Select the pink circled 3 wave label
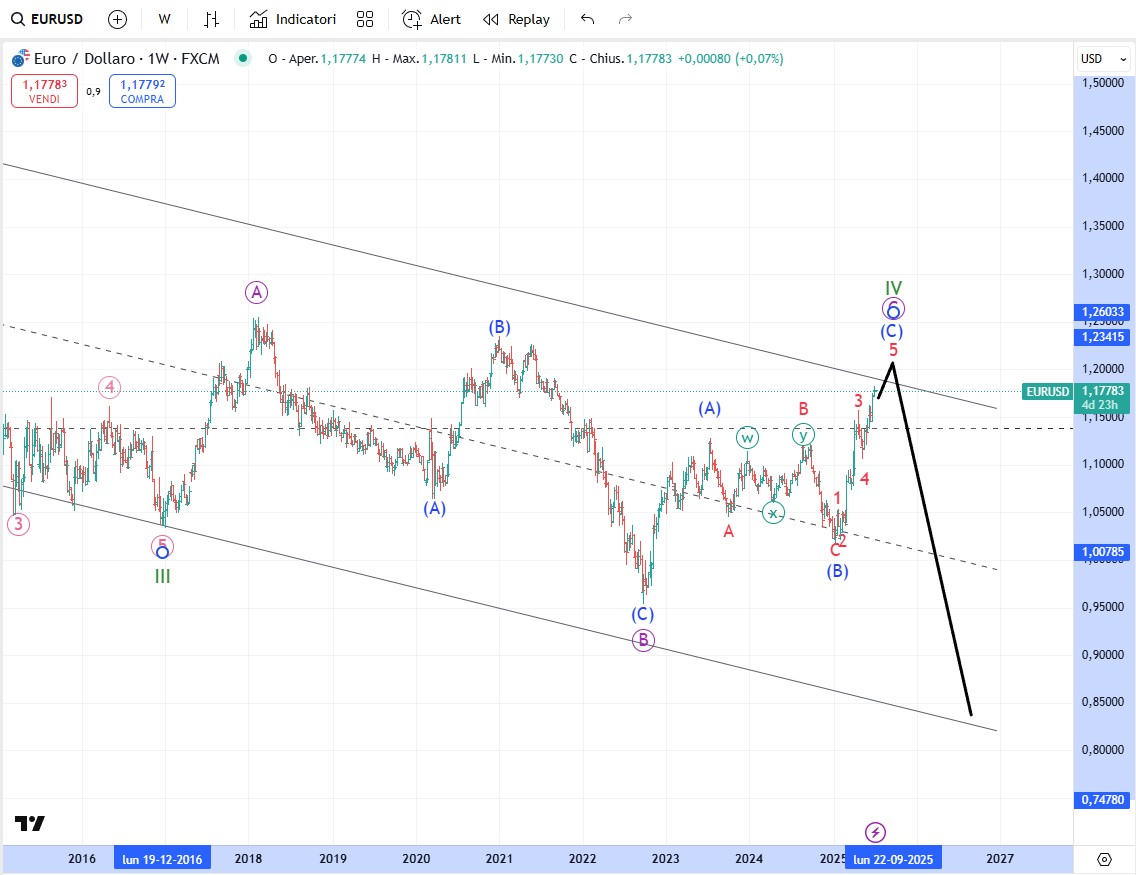This screenshot has width=1136, height=875. point(18,524)
